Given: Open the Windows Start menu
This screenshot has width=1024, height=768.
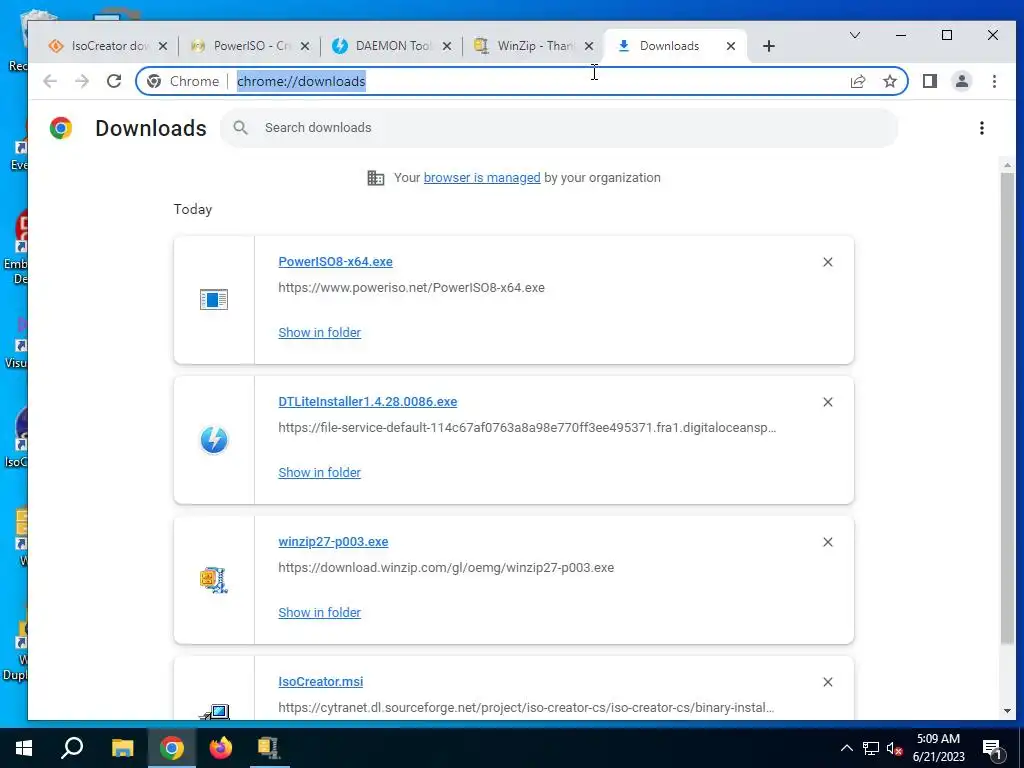Looking at the screenshot, I should [24, 748].
